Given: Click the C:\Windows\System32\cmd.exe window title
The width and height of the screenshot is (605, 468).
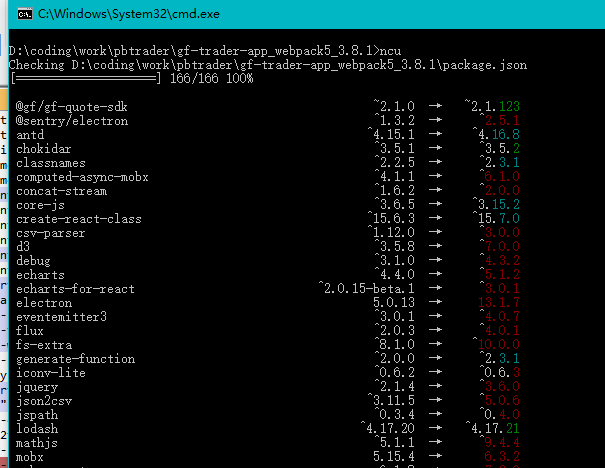Looking at the screenshot, I should 128,14.
